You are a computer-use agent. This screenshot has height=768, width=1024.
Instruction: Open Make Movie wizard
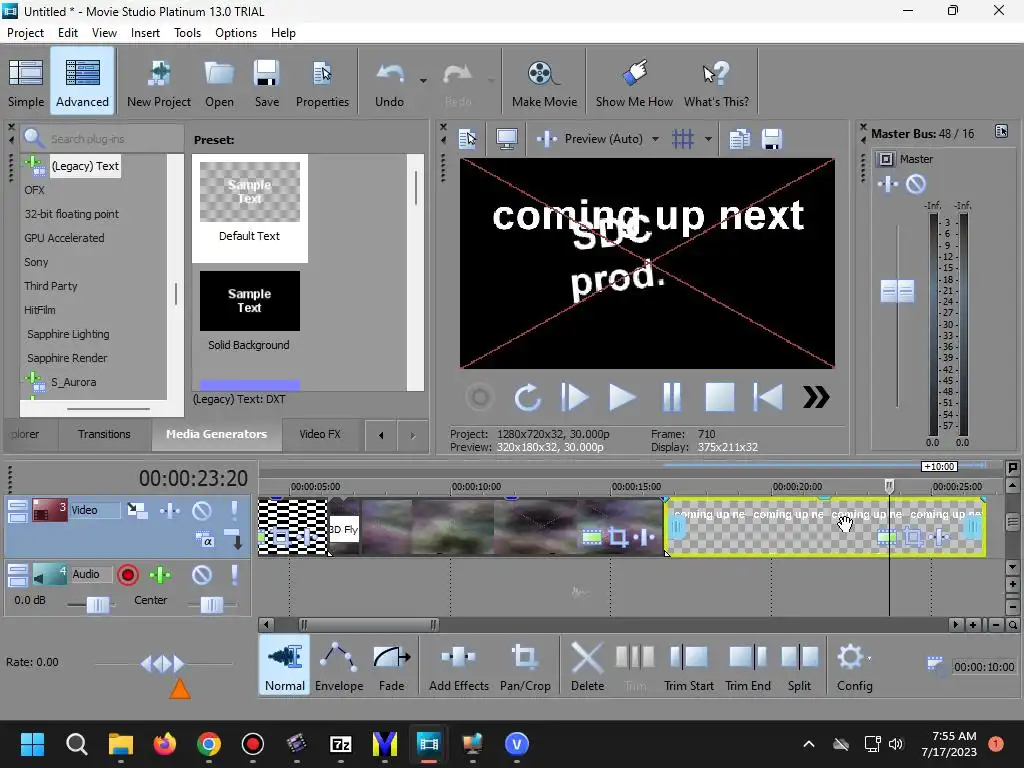pos(544,82)
